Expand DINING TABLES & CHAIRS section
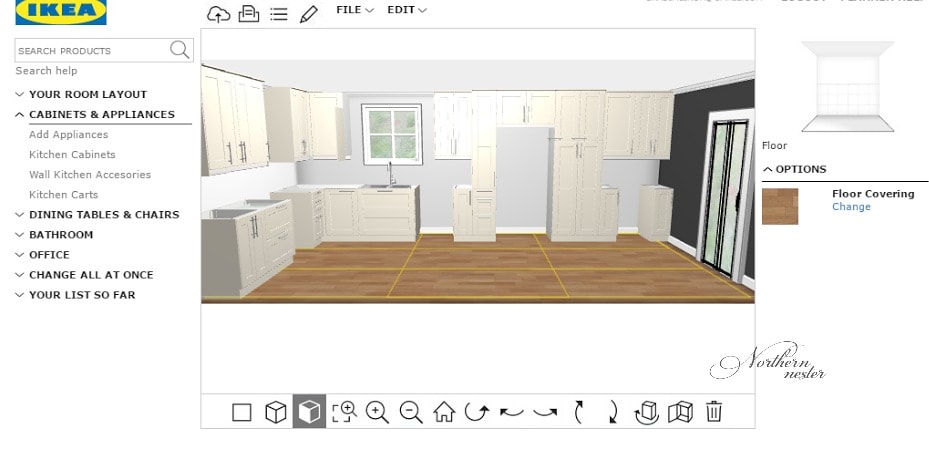Screen dimensions: 929x452 pyautogui.click(x=97, y=214)
